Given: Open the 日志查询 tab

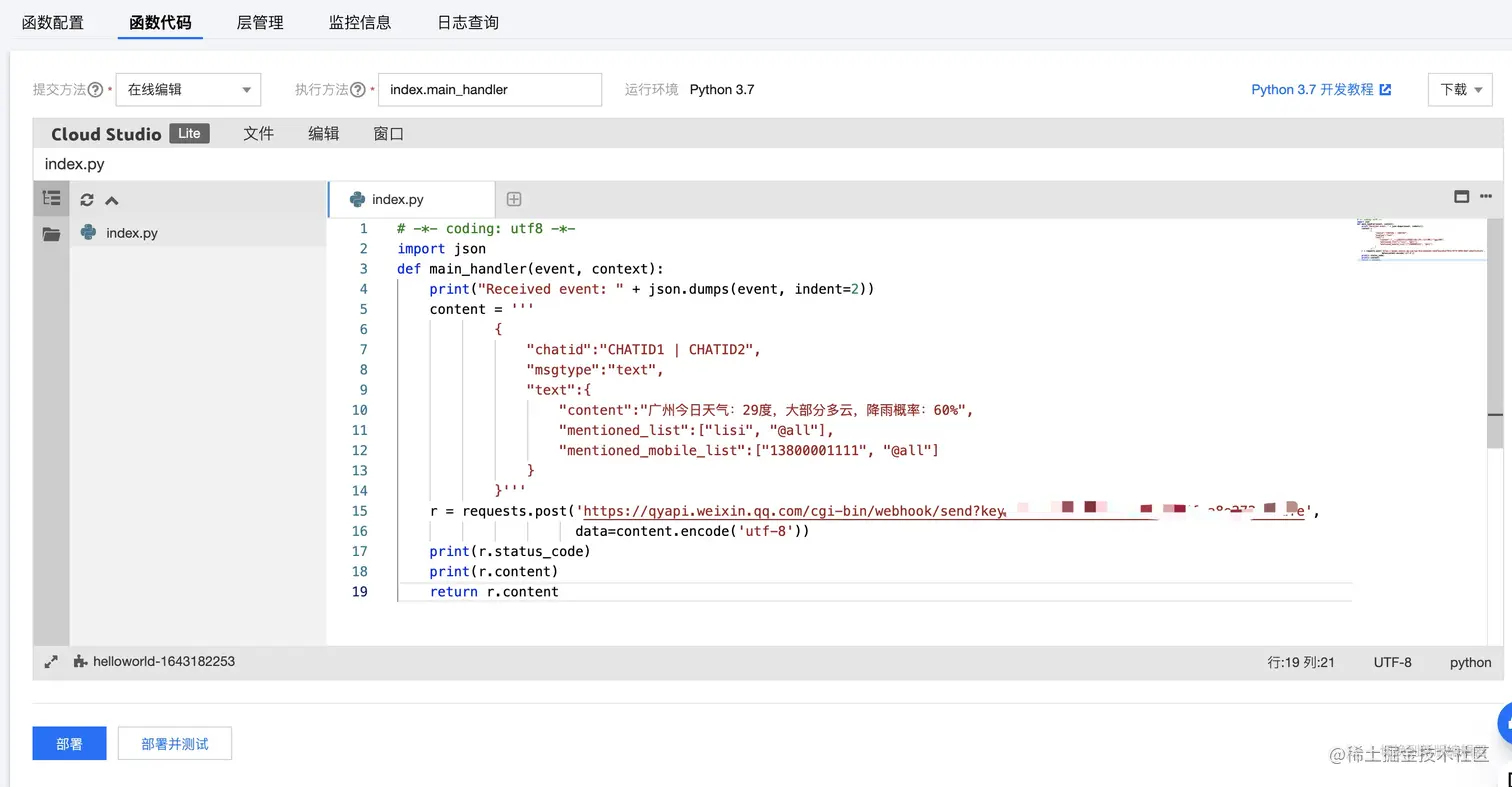Looking at the screenshot, I should (x=468, y=22).
